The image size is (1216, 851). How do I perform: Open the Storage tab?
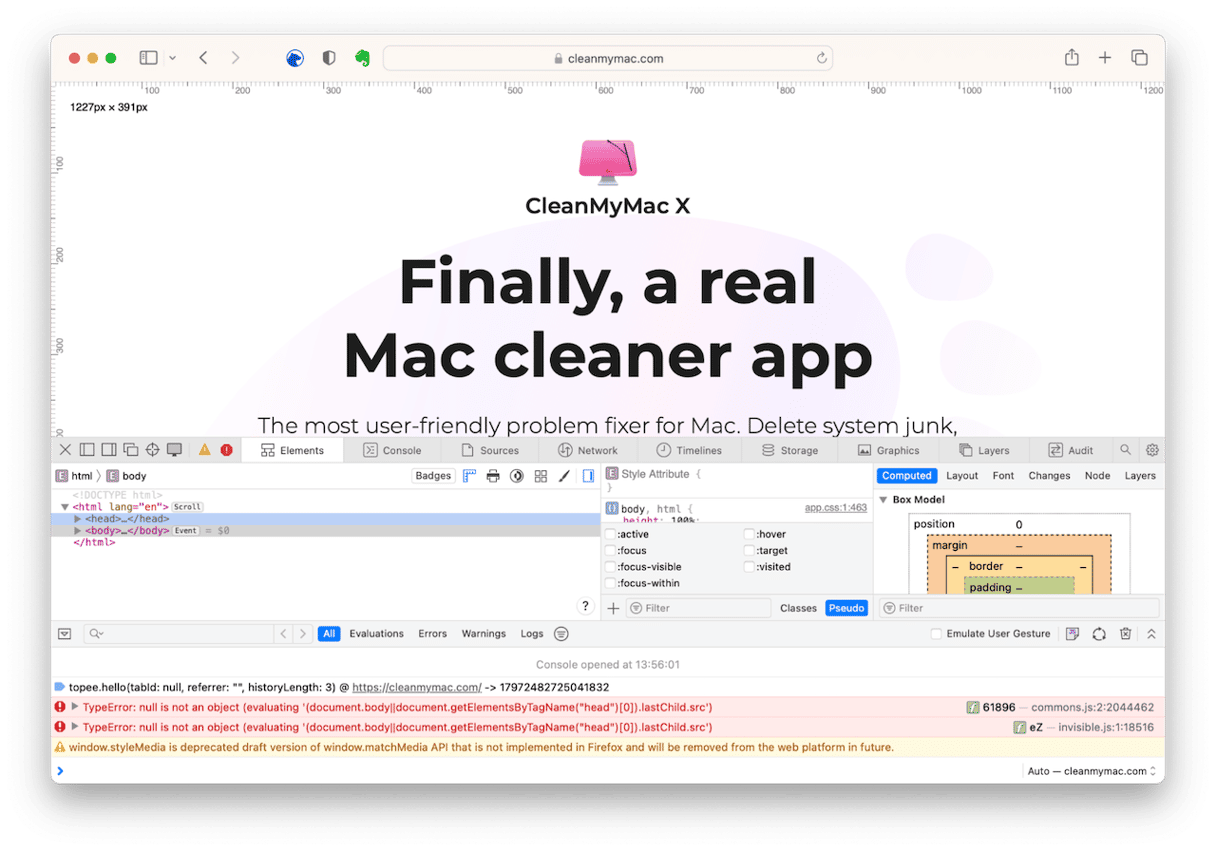pos(796,450)
